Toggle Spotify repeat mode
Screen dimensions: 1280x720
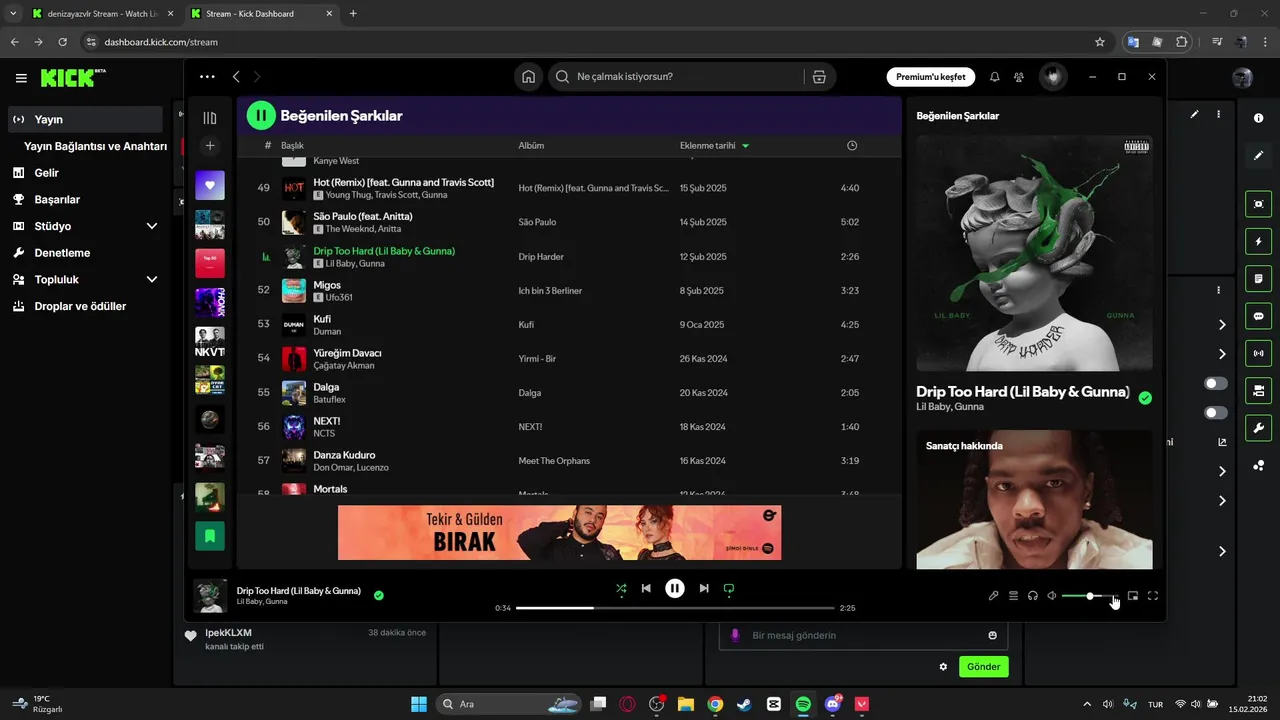pos(729,588)
